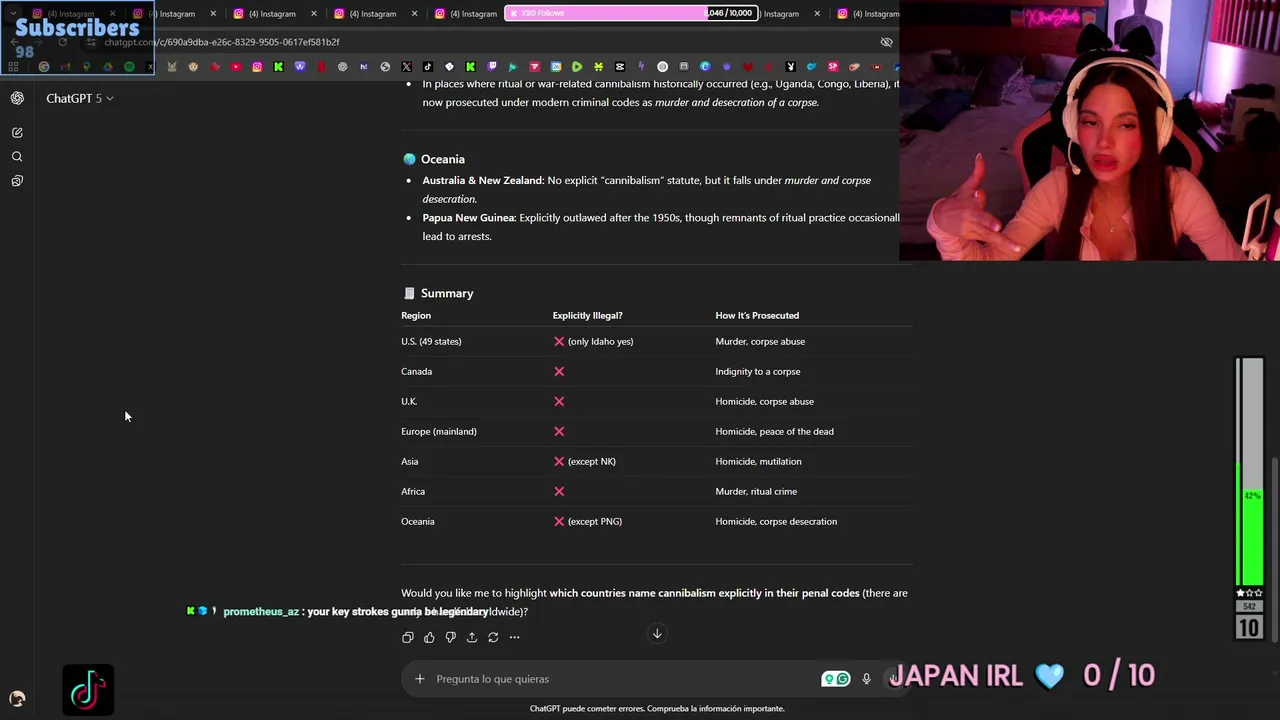Open the apps grid icon in bookmarks bar
Viewport: 1280px width, 720px height.
coord(13,67)
